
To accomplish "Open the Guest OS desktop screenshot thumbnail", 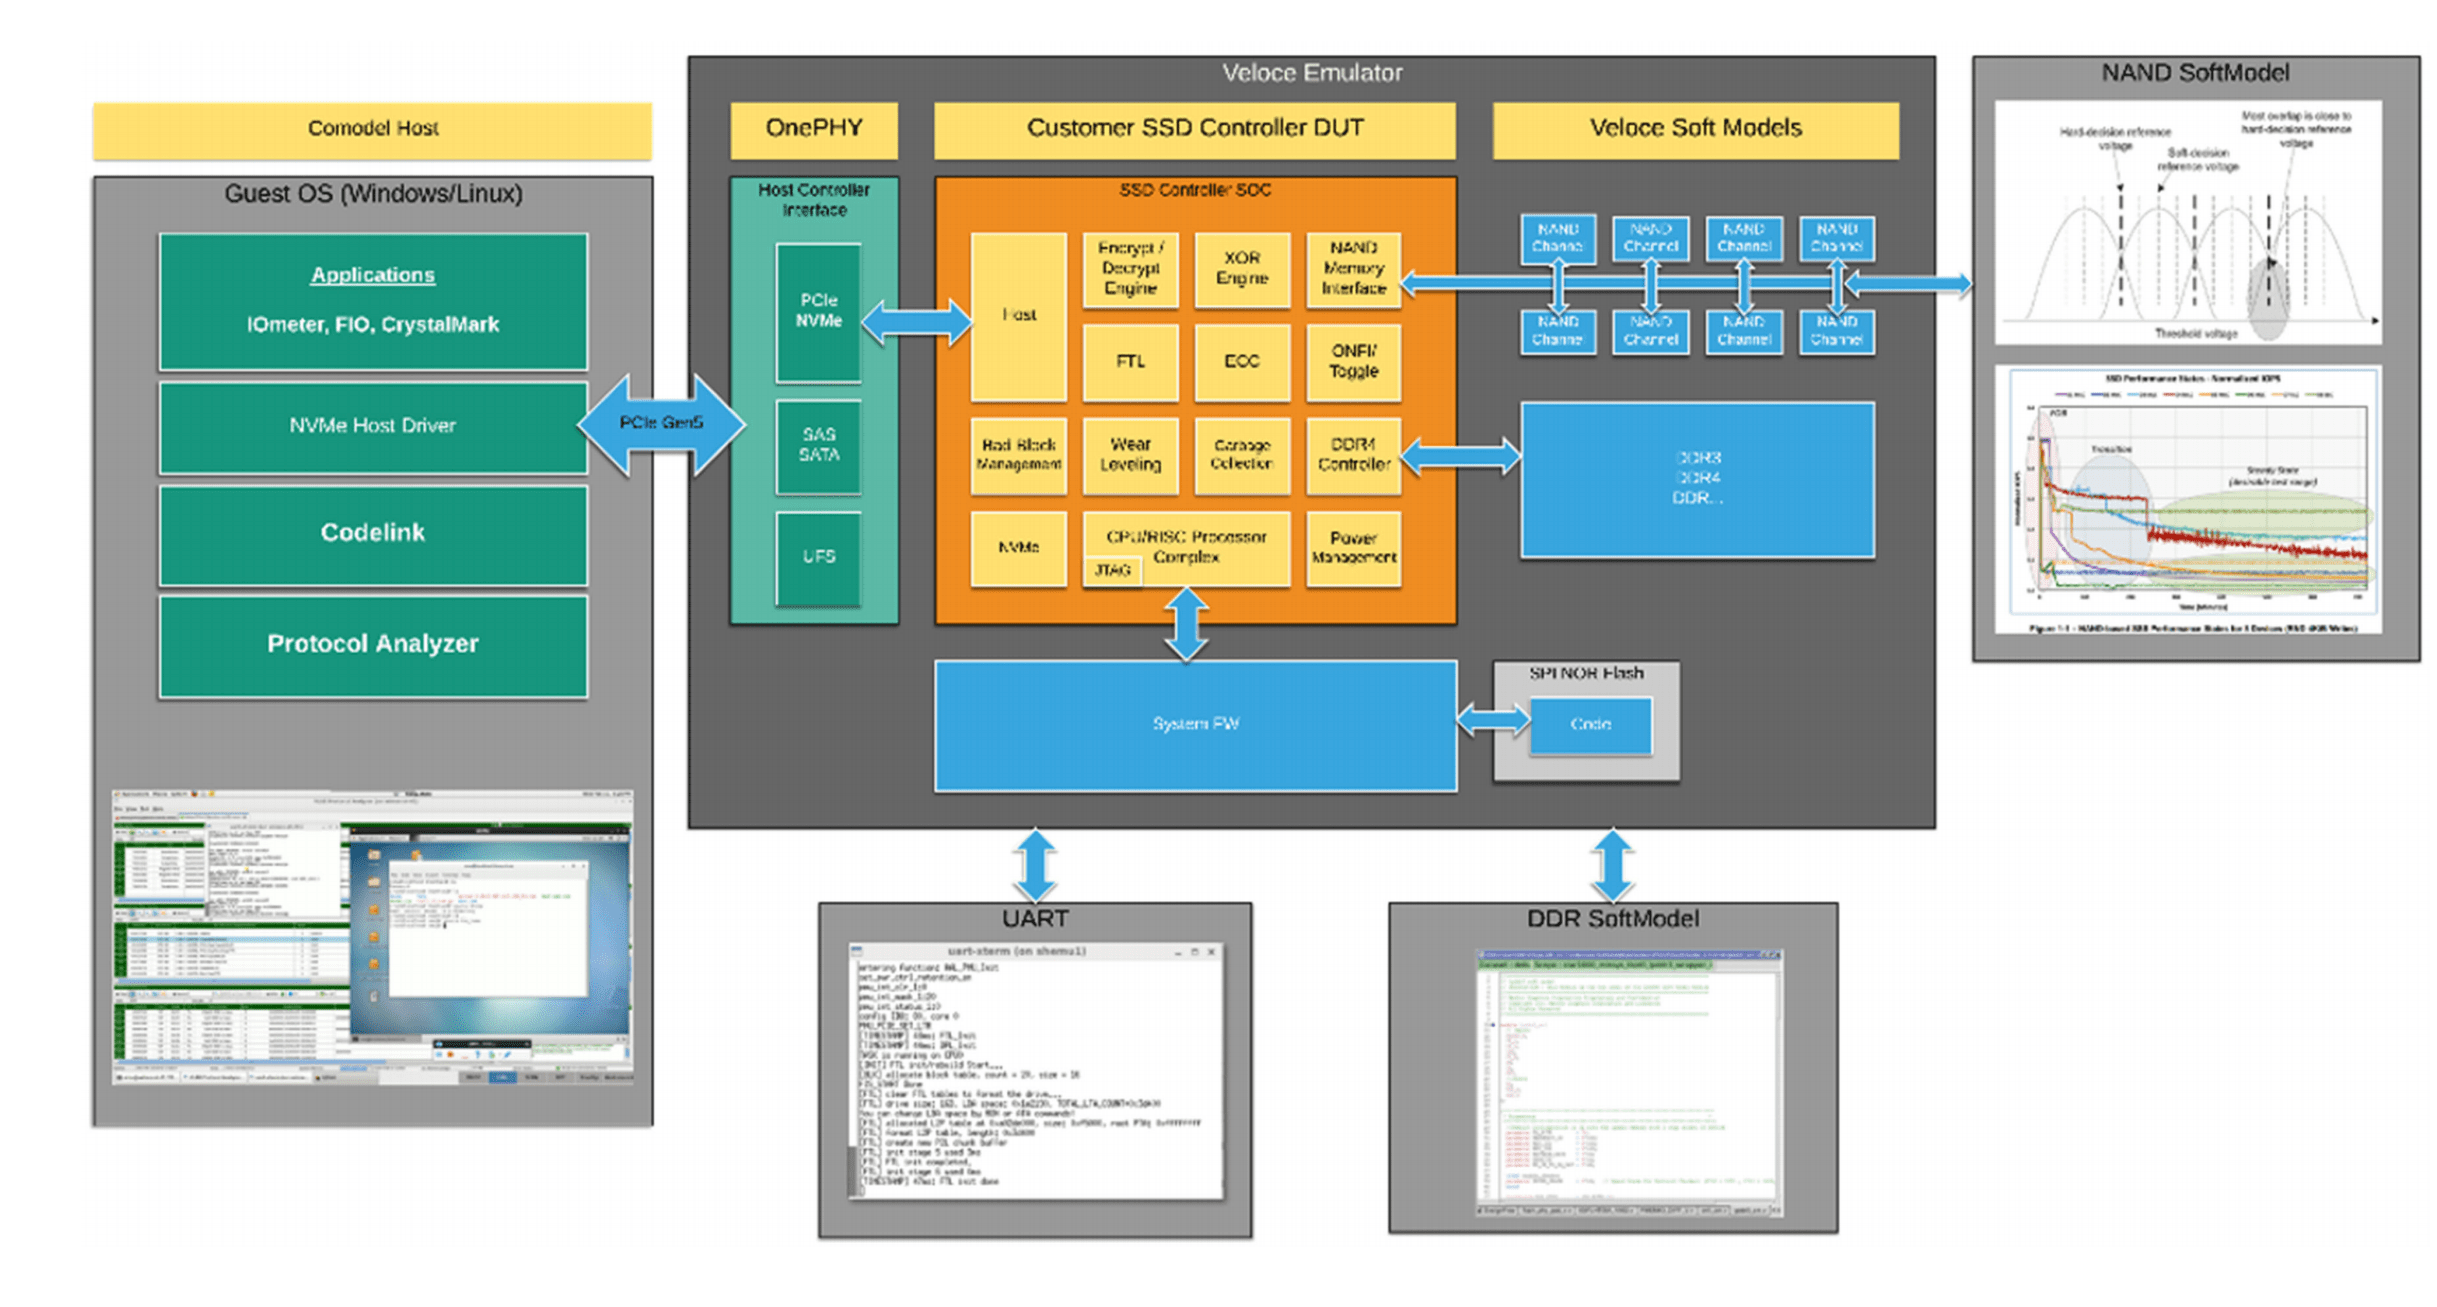I will tap(372, 937).
